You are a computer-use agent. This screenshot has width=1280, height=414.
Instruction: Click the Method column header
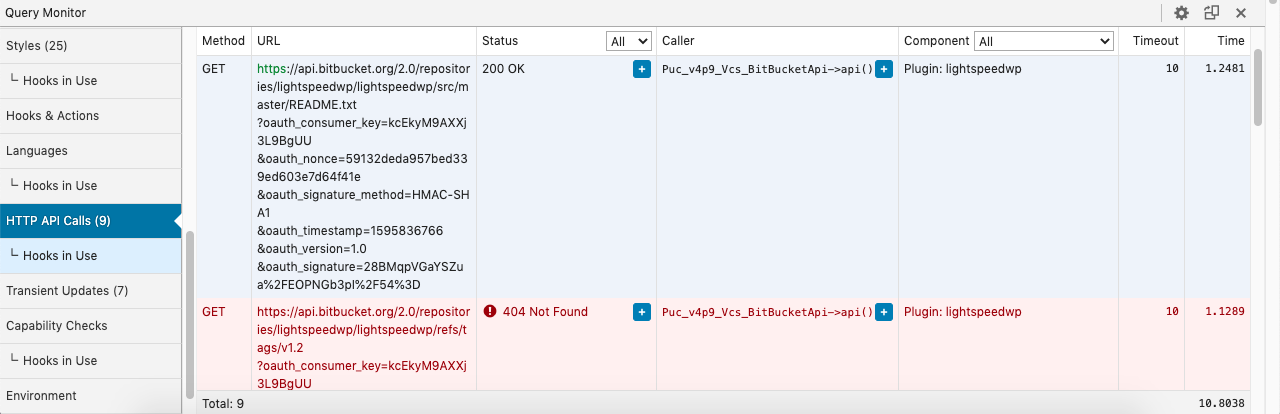coord(223,41)
